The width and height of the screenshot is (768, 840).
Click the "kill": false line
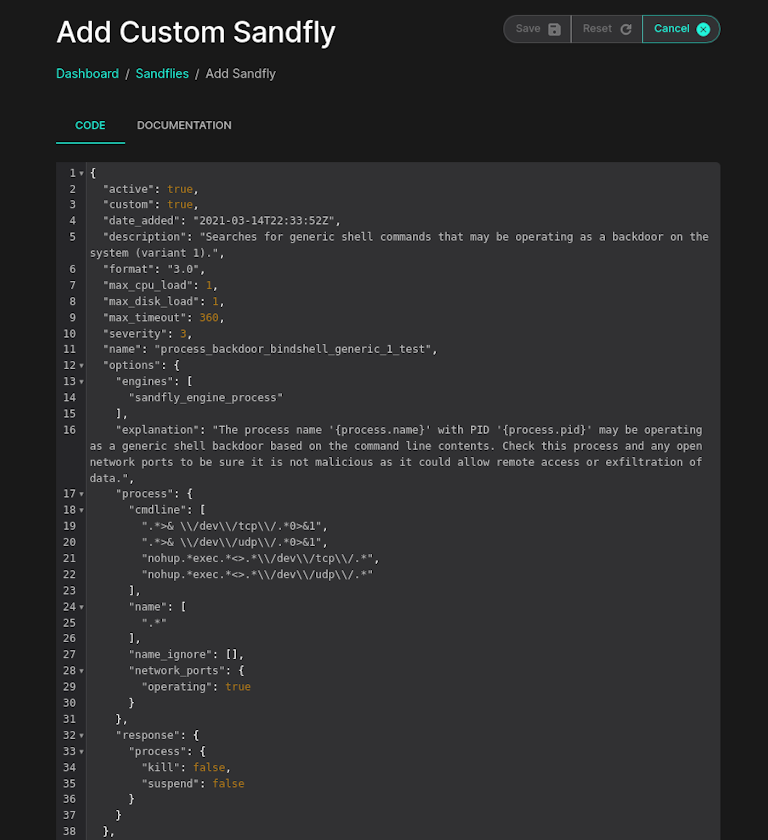(x=186, y=768)
